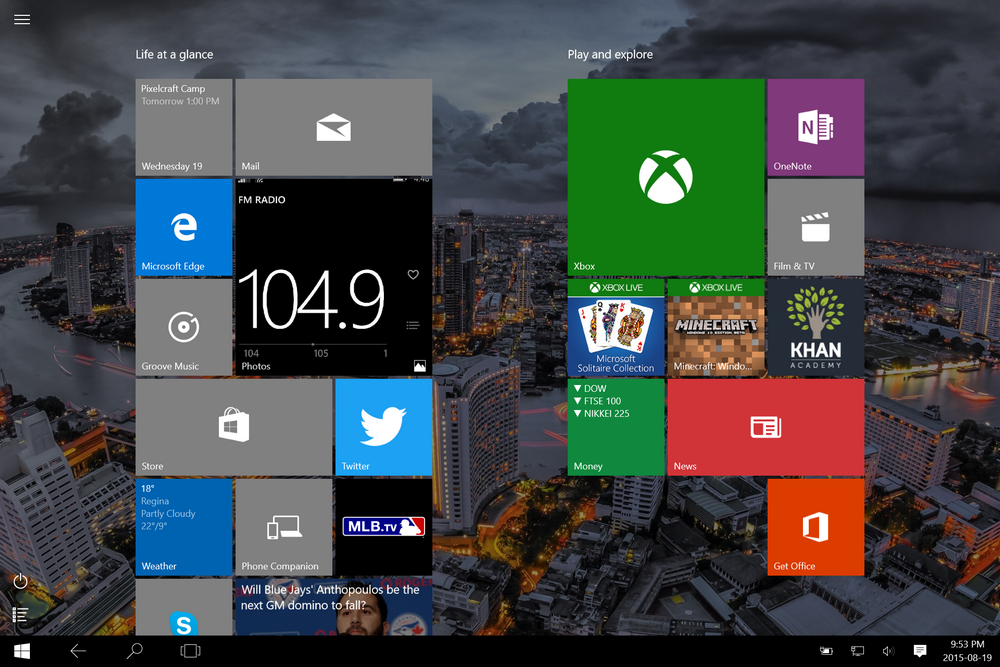Open the Groove Music tile
Screen dimensions: 1000x667
coord(184,327)
